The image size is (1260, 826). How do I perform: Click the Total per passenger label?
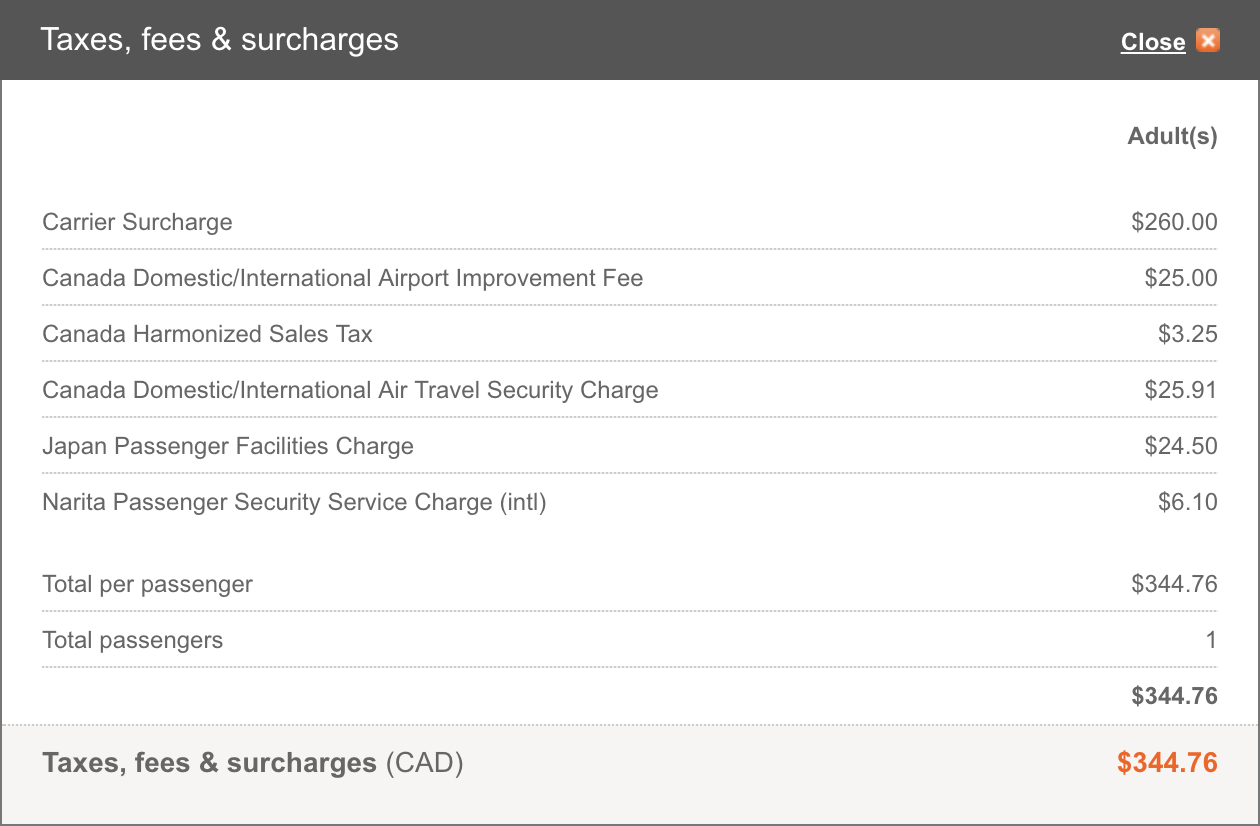click(147, 584)
